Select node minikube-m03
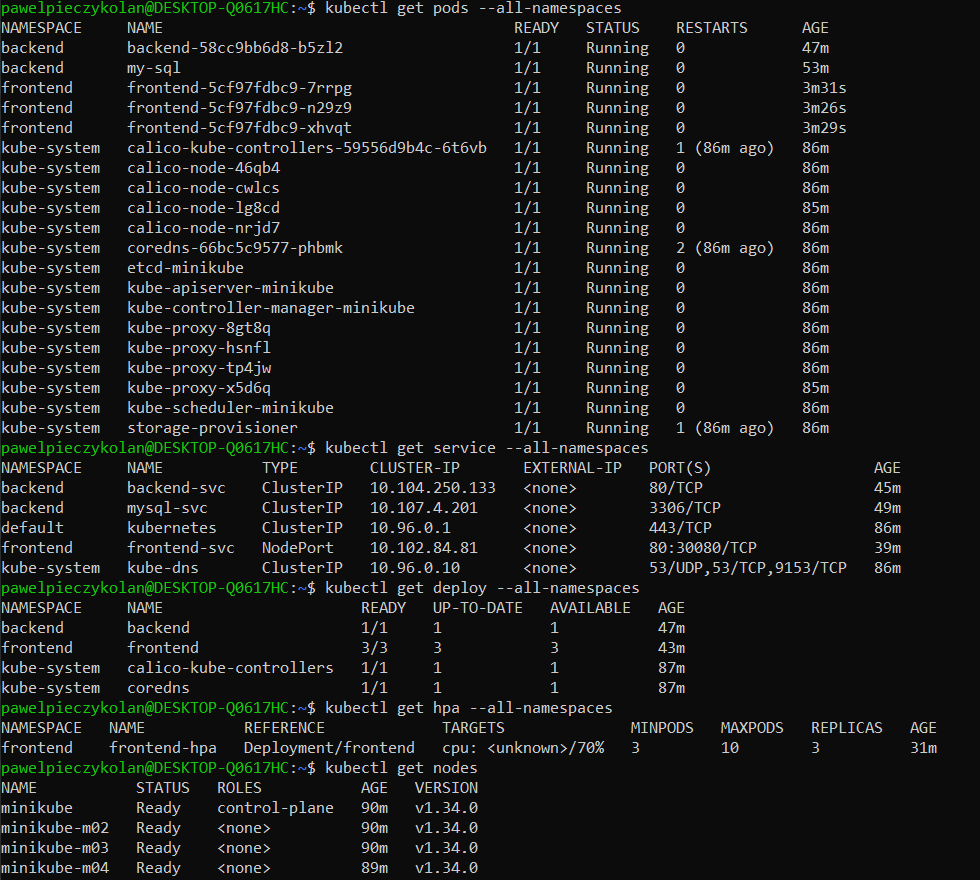Screen dimensions: 980x880 tap(55, 848)
